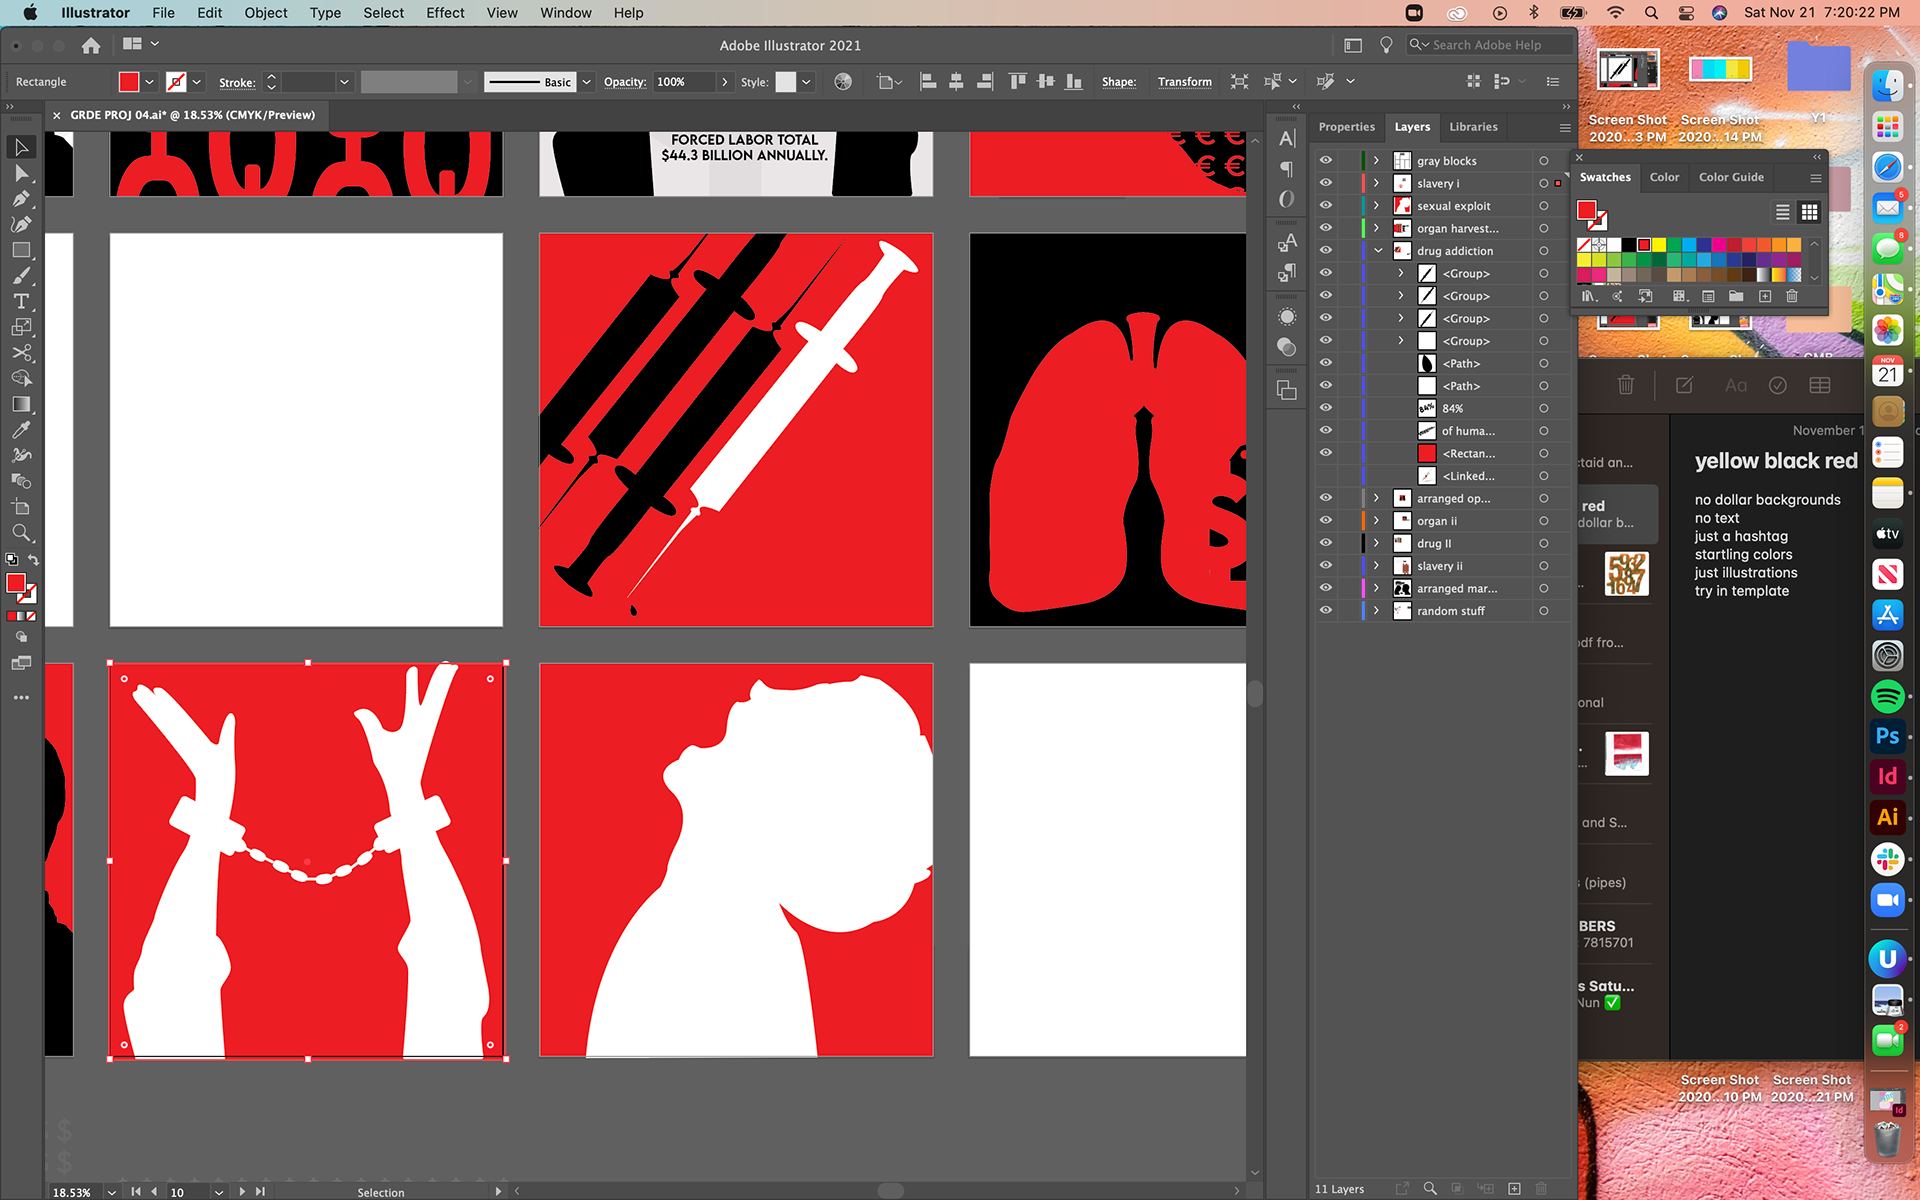This screenshot has height=1200, width=1920.
Task: Open the stroke style Basic dropdown
Action: point(587,82)
